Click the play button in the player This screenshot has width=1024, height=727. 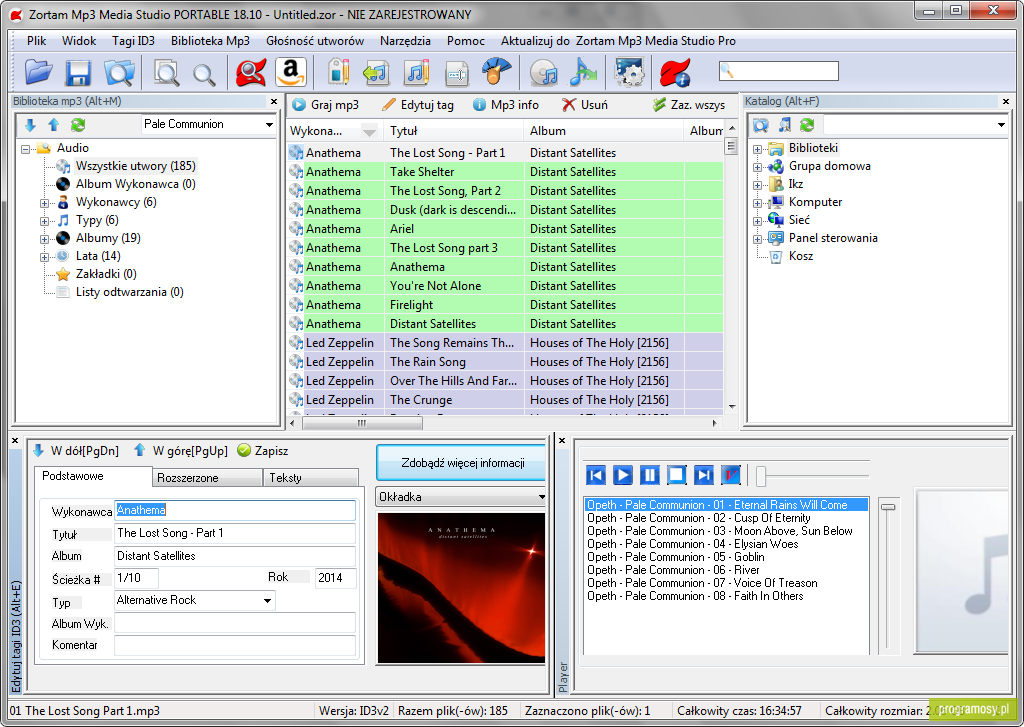623,475
